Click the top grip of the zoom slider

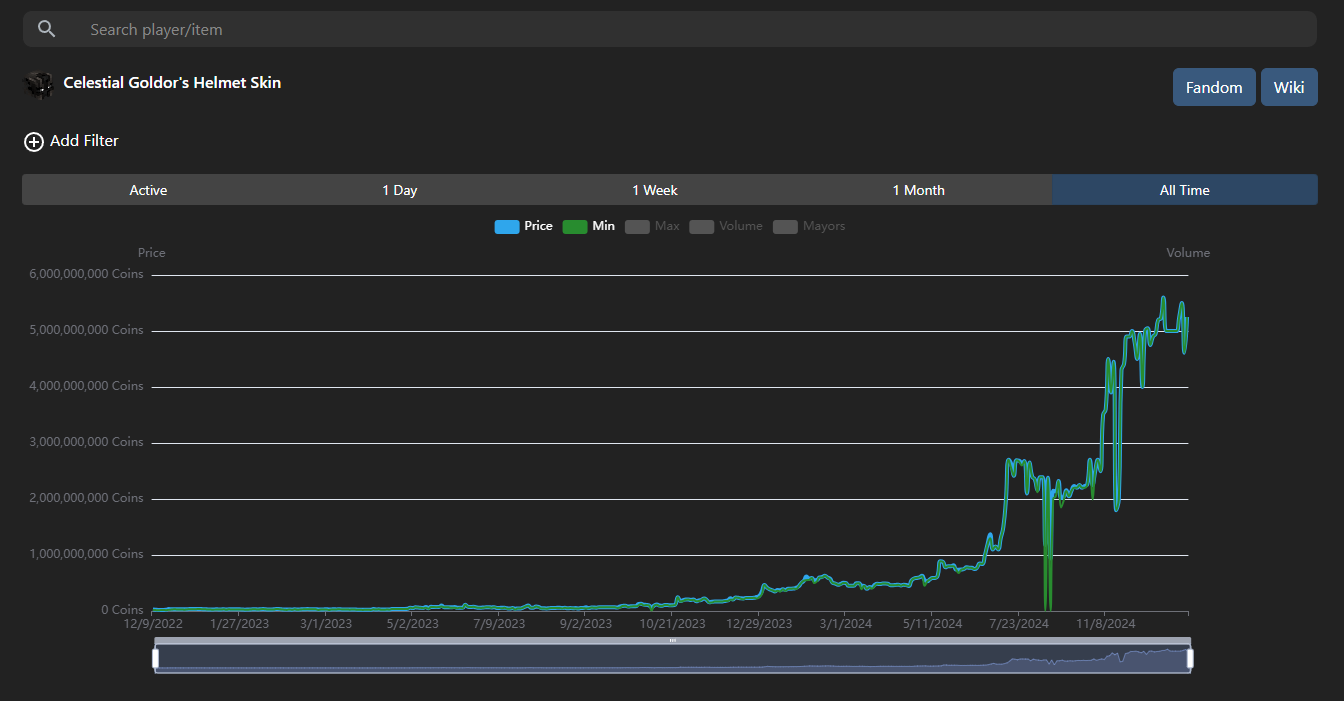click(672, 640)
